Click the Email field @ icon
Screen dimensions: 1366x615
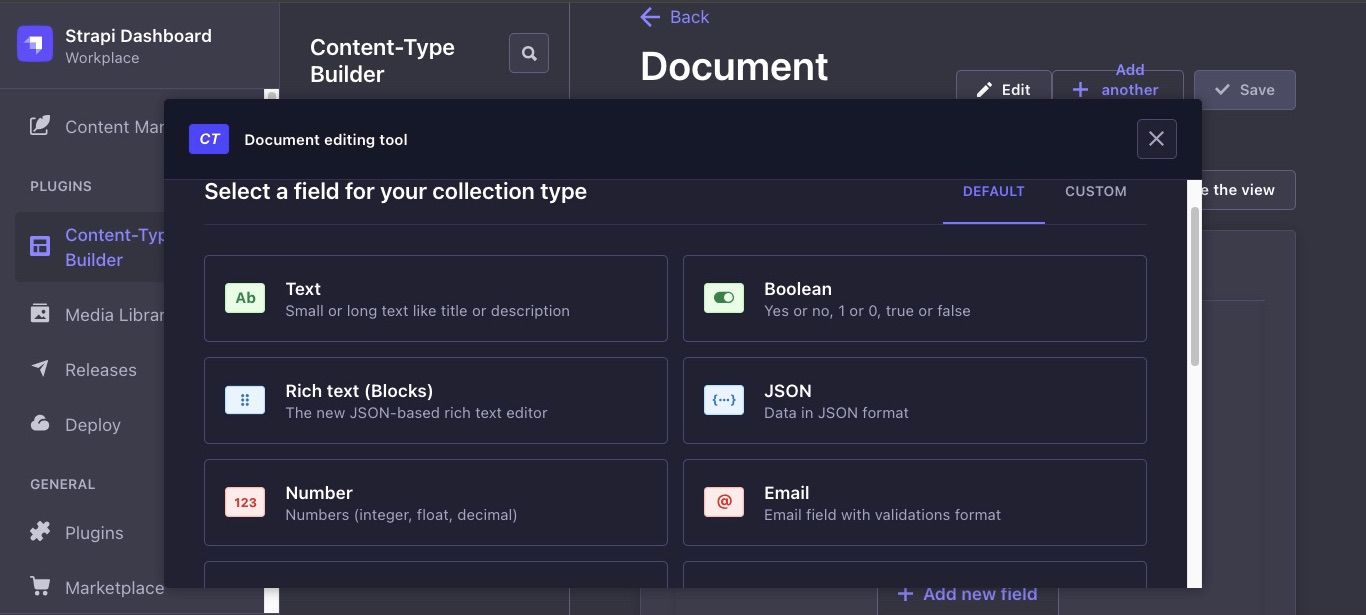[x=724, y=502]
